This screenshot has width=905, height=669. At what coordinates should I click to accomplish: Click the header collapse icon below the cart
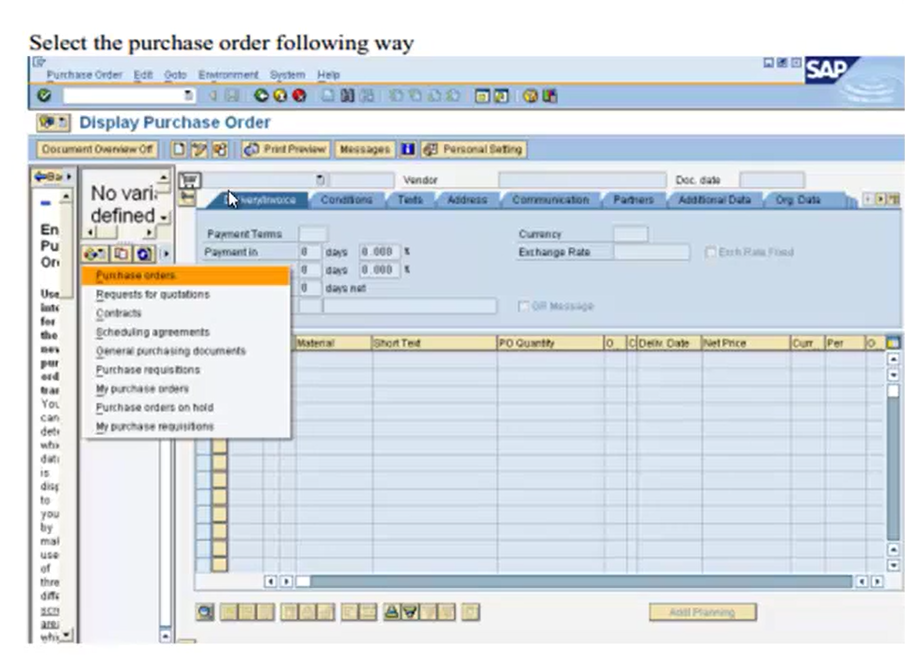click(x=188, y=198)
